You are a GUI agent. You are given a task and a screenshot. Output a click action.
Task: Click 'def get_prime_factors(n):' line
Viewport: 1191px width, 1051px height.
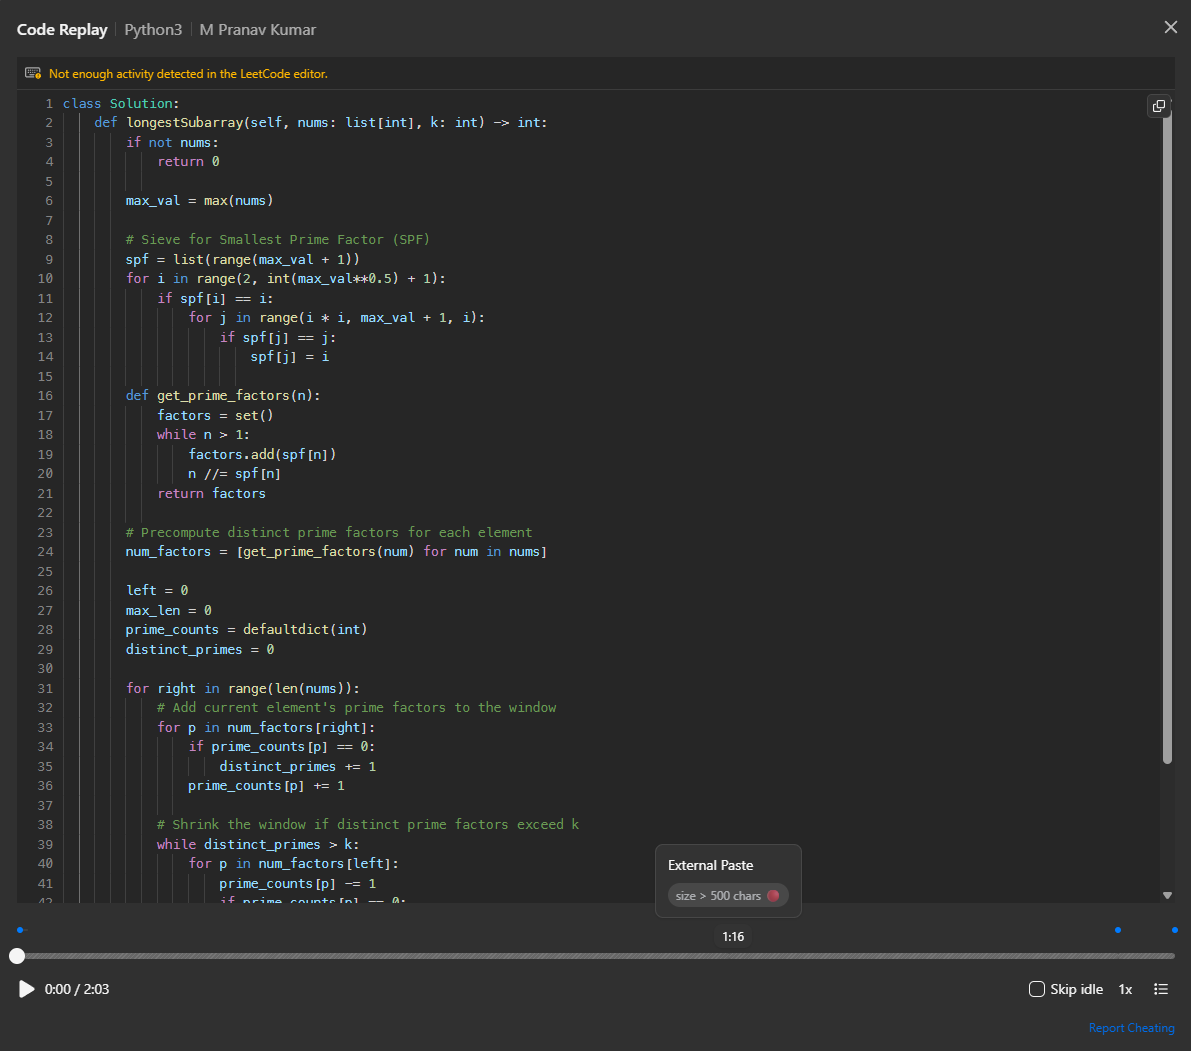(x=223, y=396)
